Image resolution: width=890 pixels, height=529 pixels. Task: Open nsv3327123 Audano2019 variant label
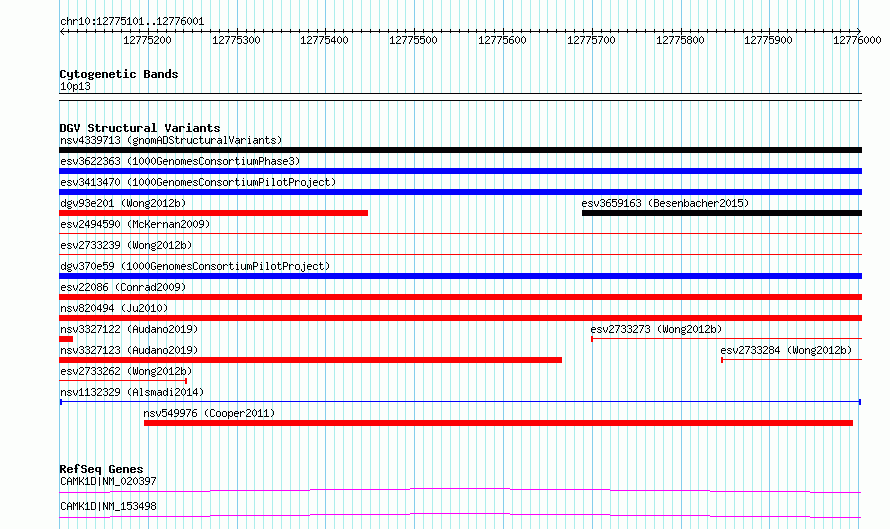pyautogui.click(x=129, y=350)
